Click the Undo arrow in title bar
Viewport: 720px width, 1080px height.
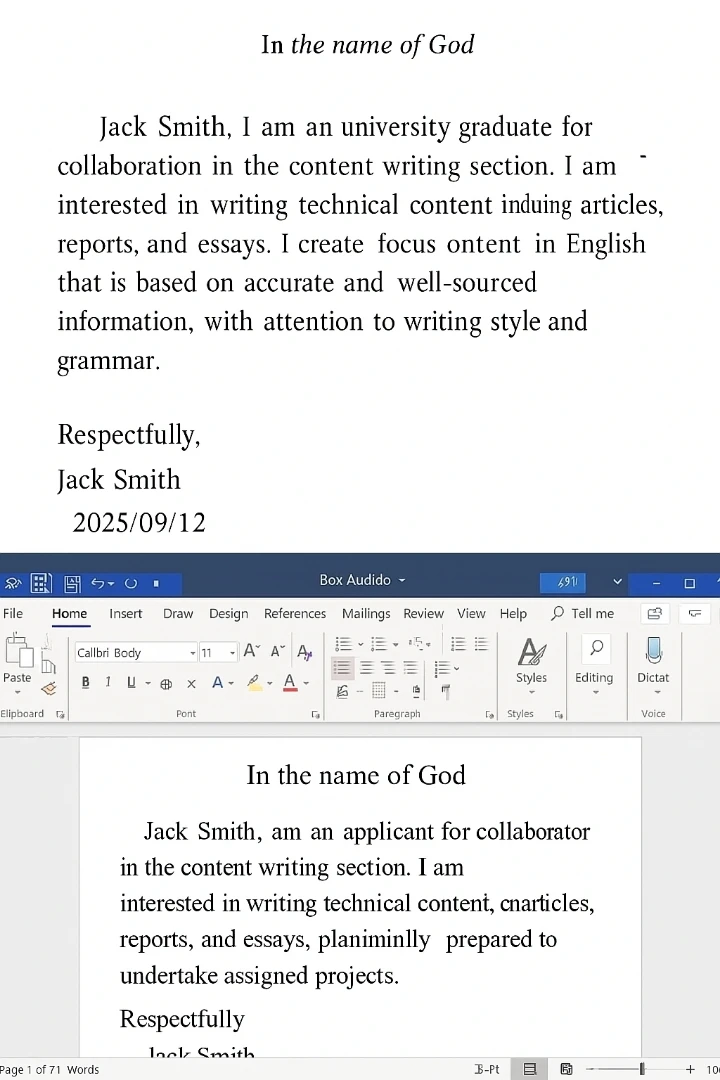coord(97,582)
